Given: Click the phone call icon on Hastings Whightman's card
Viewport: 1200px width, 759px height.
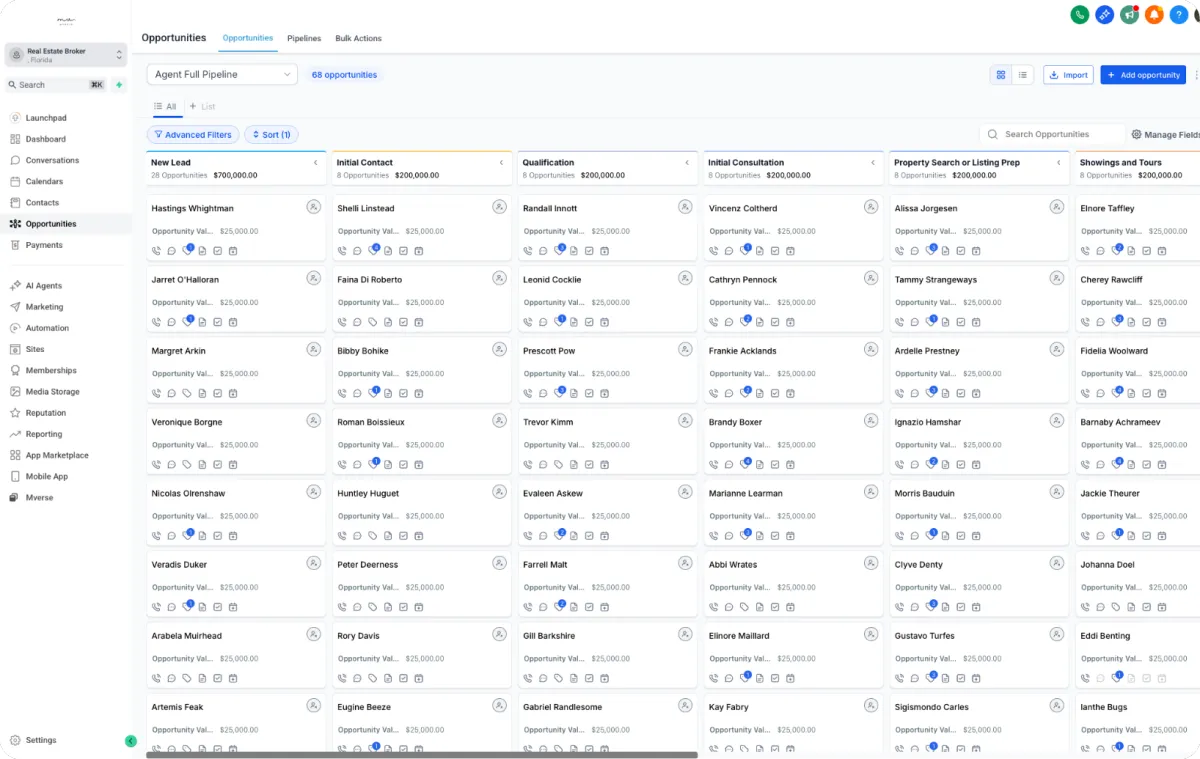Looking at the screenshot, I should [157, 251].
